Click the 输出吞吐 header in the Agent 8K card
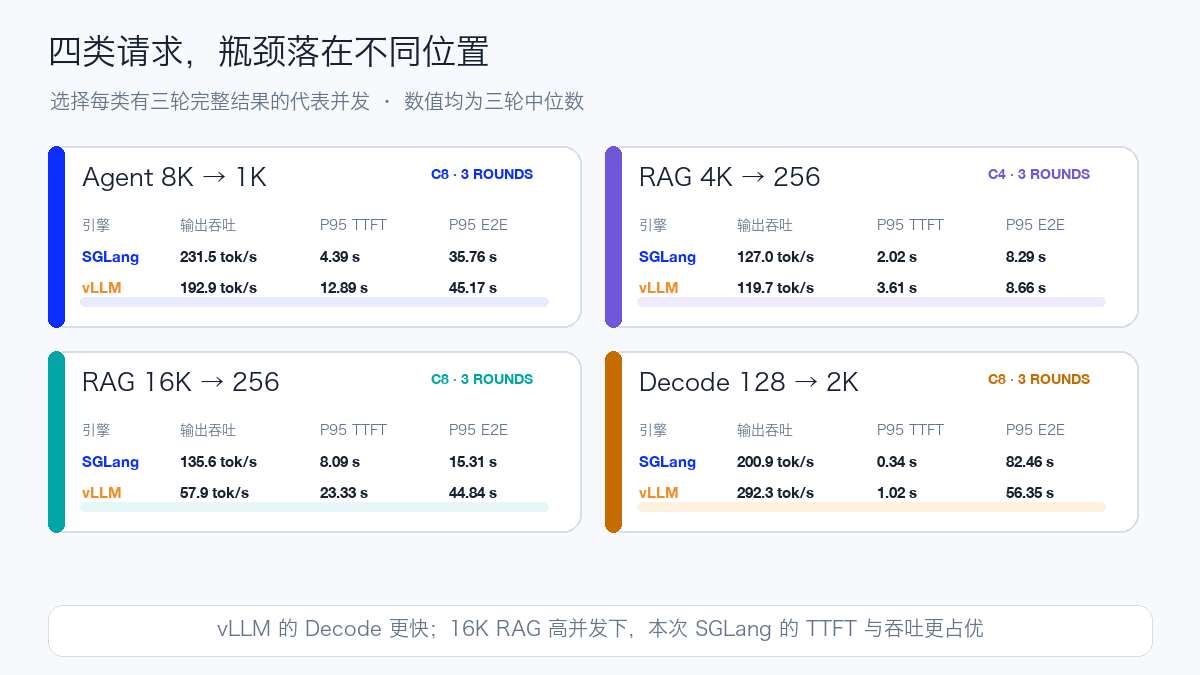The height and width of the screenshot is (675, 1200). point(208,225)
